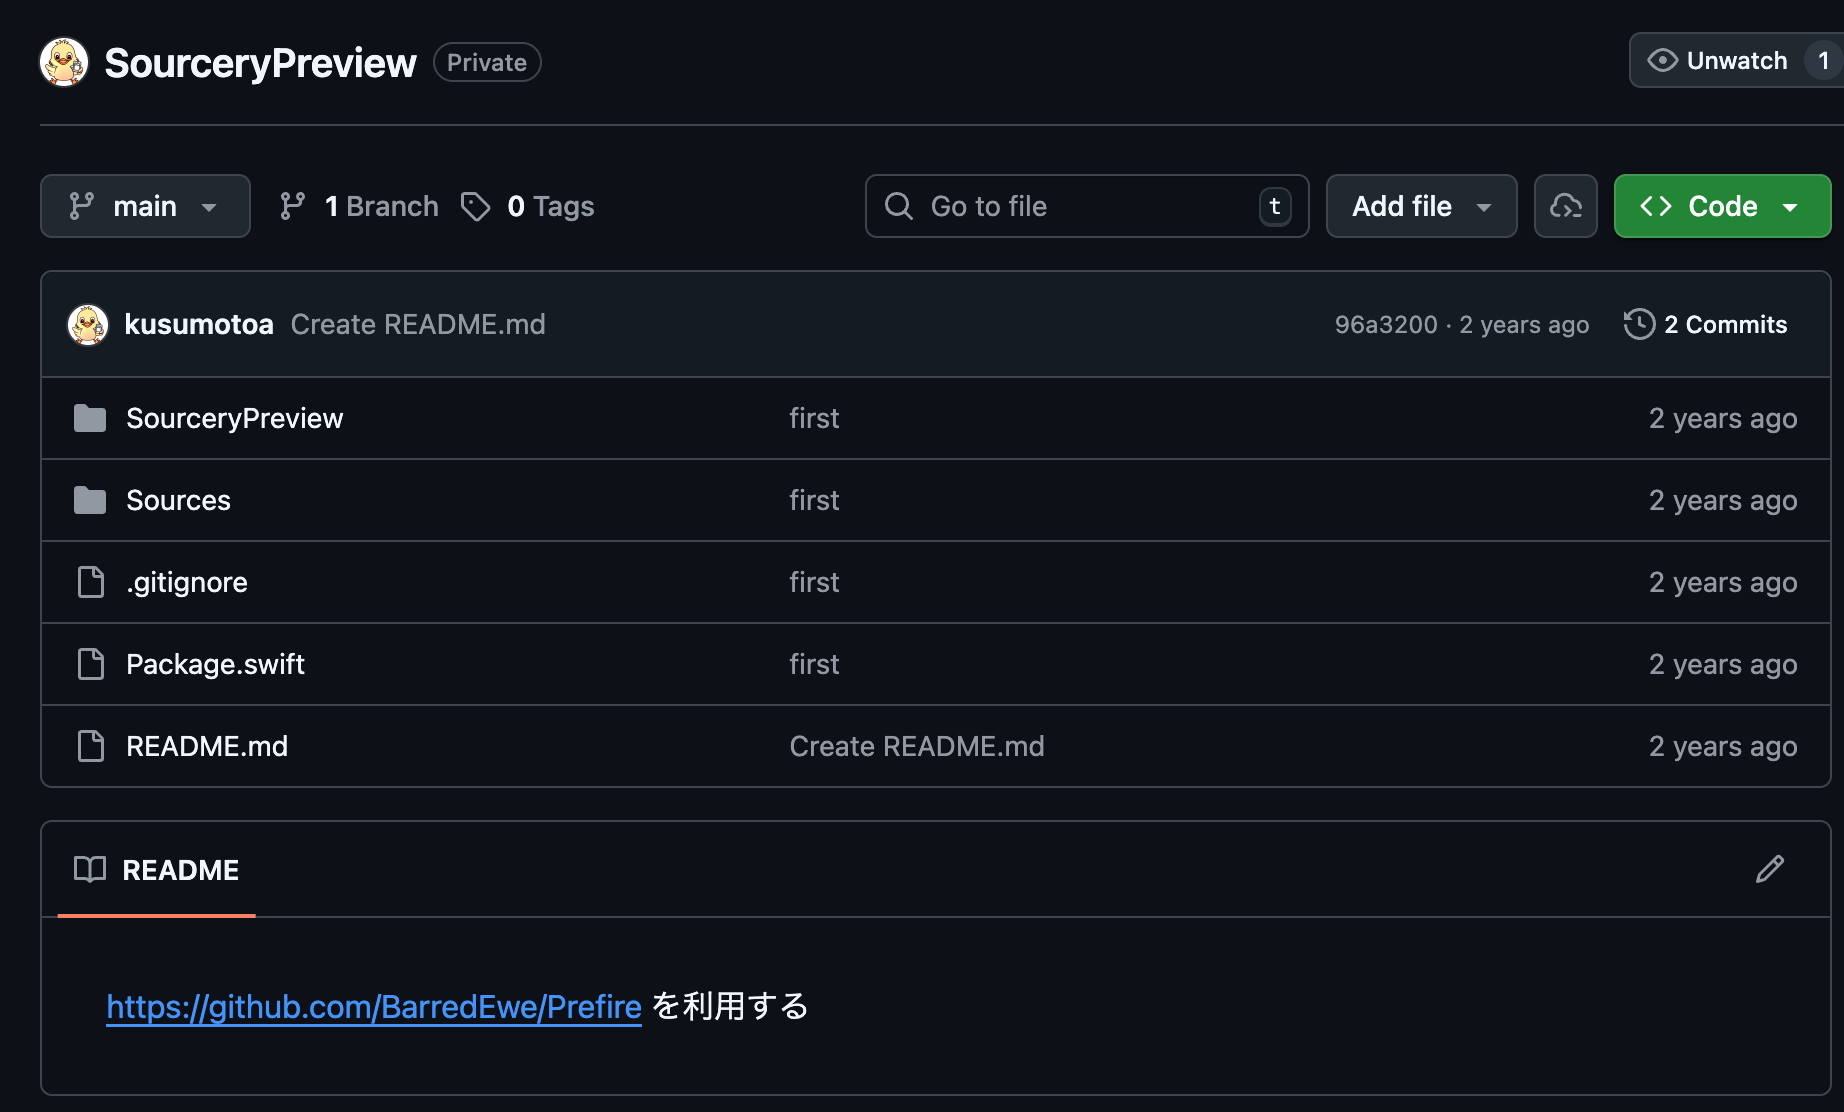
Task: Expand the Add file dropdown
Action: point(1421,206)
